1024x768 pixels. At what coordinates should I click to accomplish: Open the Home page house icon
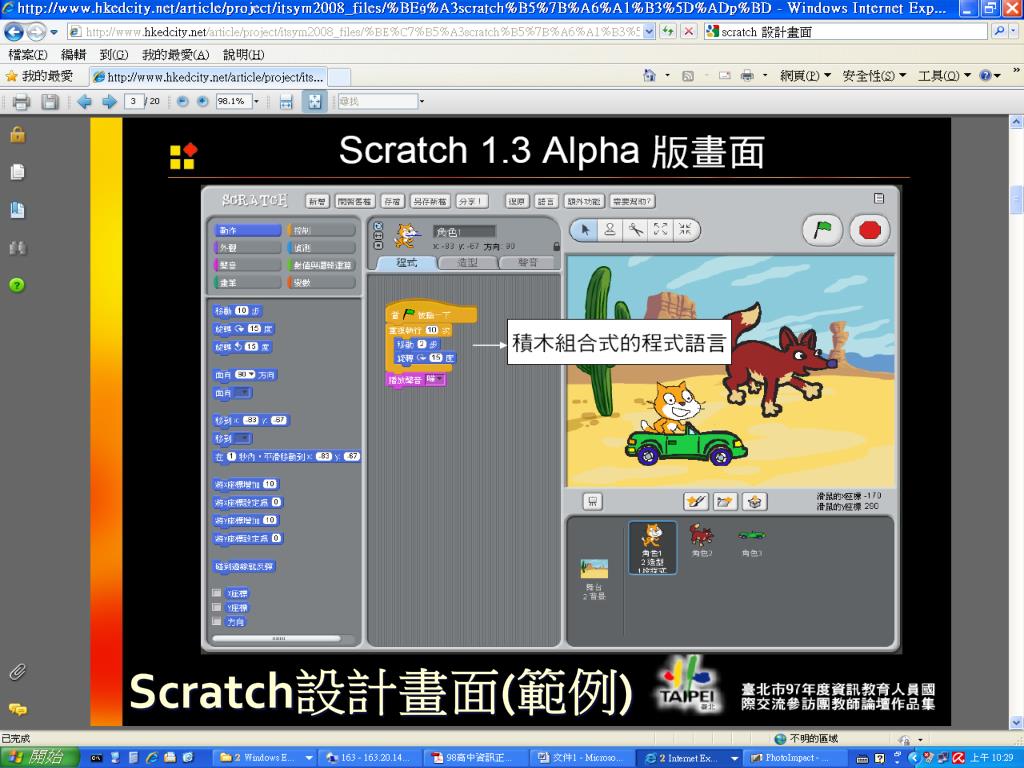(x=649, y=76)
